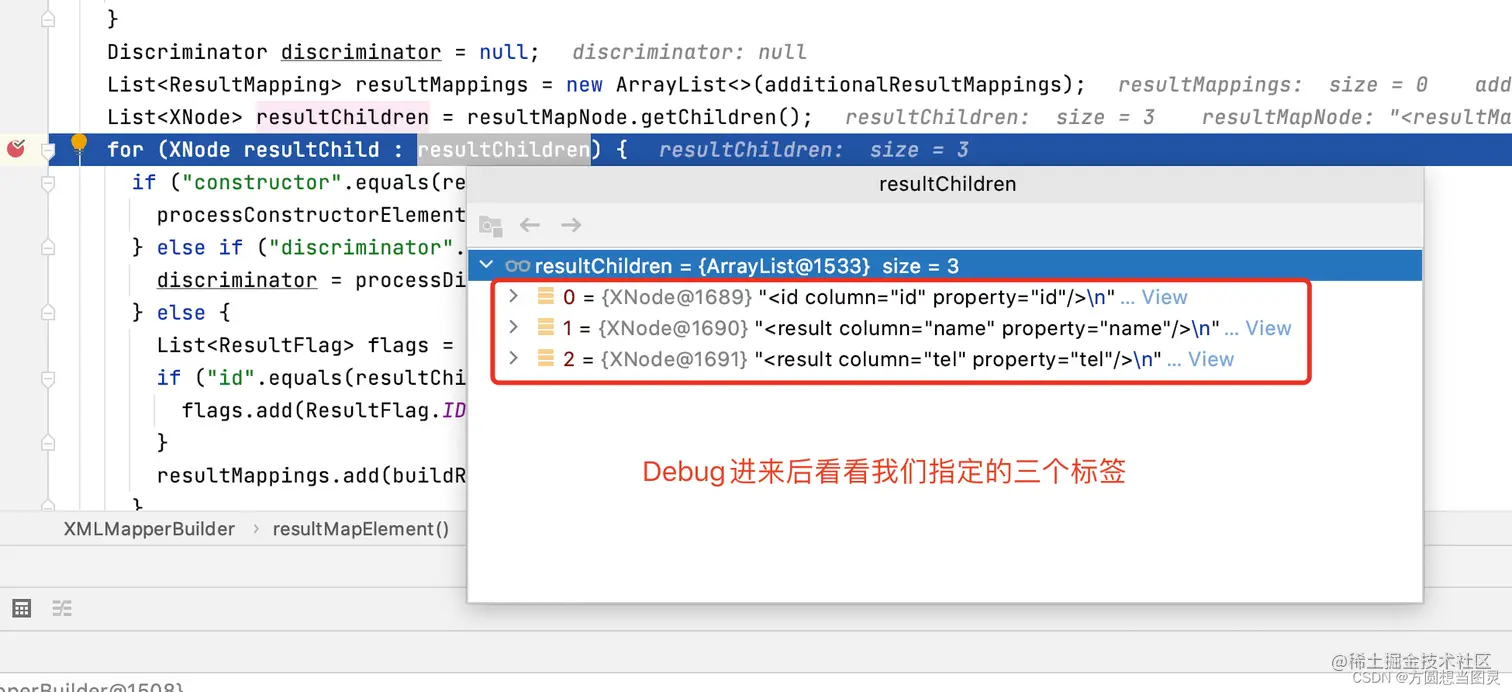The image size is (1512, 692).
Task: Go back with the left arrow in resultChildren popup
Action: [x=530, y=225]
